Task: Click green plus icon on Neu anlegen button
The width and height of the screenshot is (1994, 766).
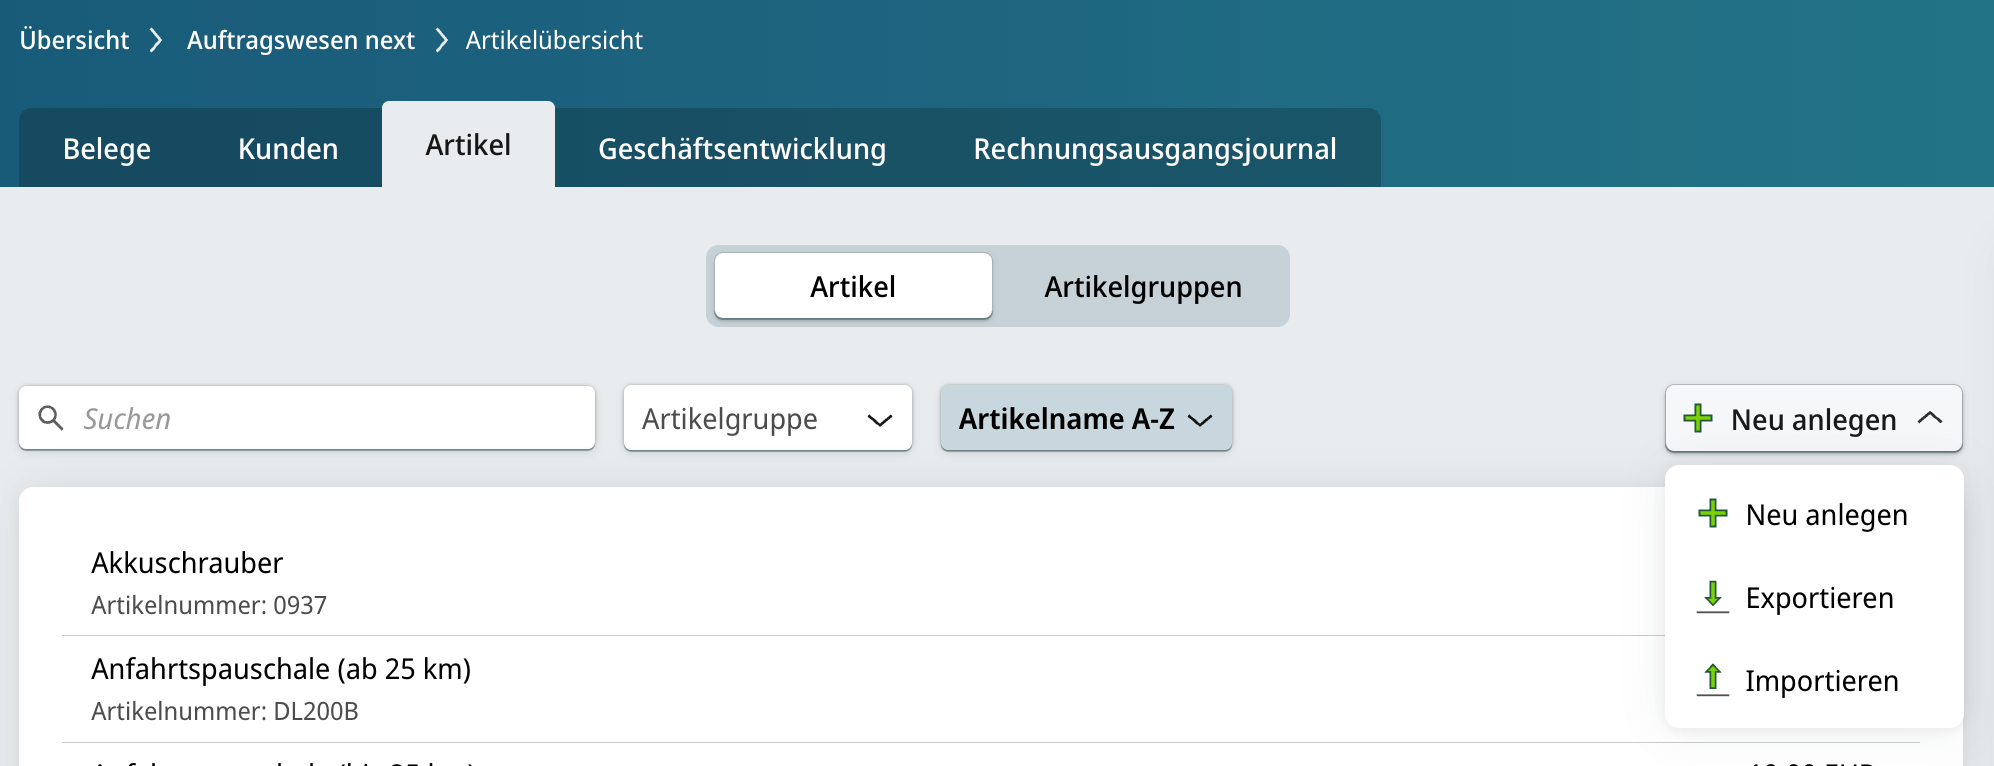Action: tap(1698, 418)
